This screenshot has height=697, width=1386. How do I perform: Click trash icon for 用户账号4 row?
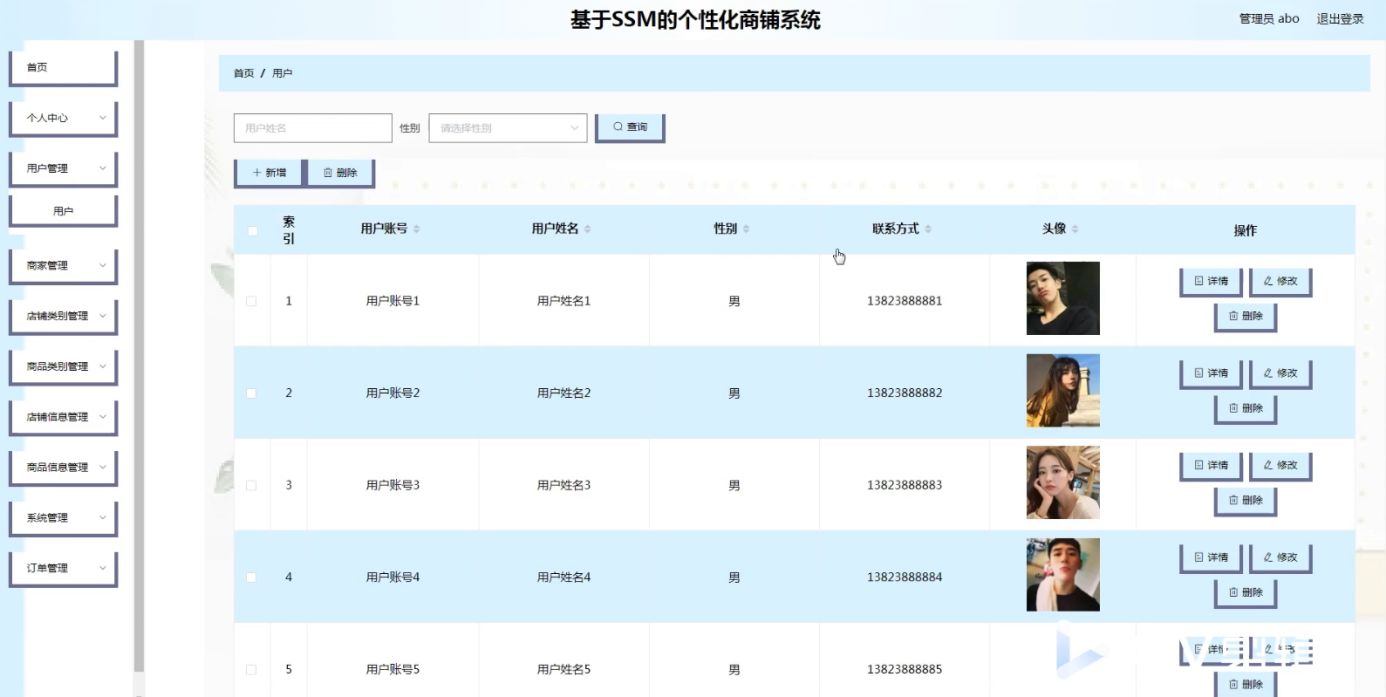pos(1233,592)
